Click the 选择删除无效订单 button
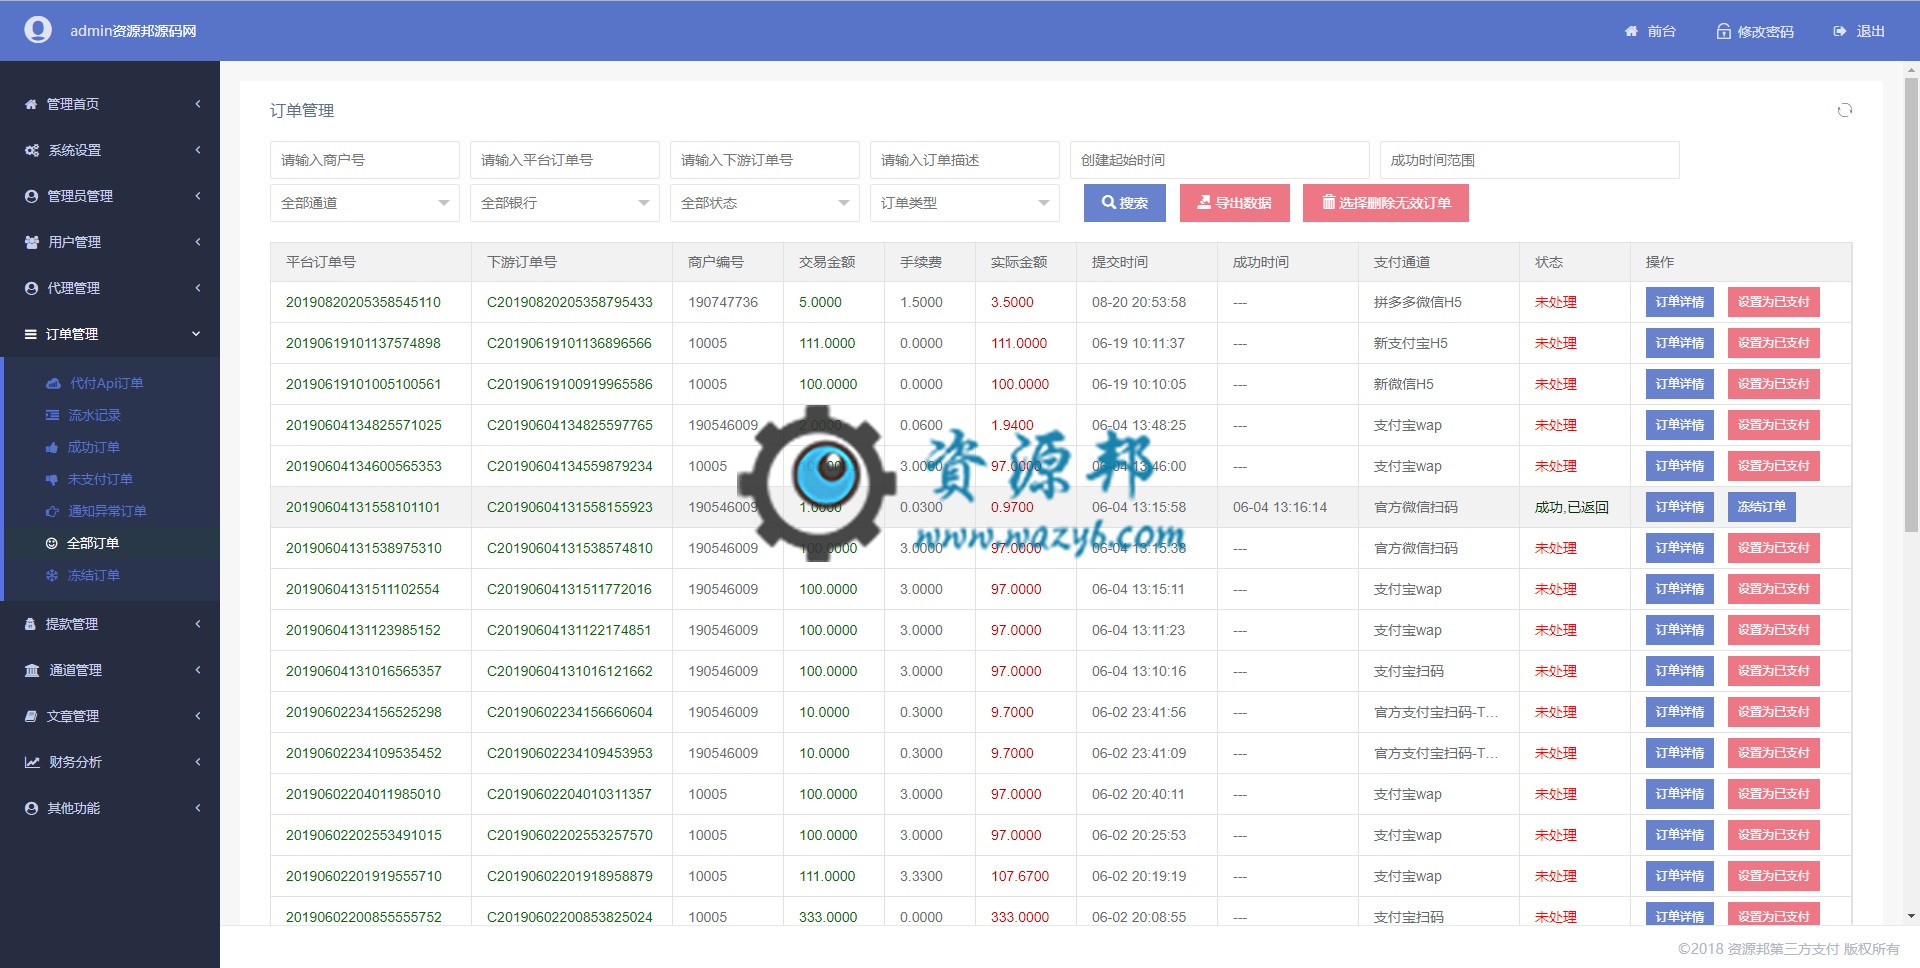Screen dimensions: 1920x968 coord(1386,203)
